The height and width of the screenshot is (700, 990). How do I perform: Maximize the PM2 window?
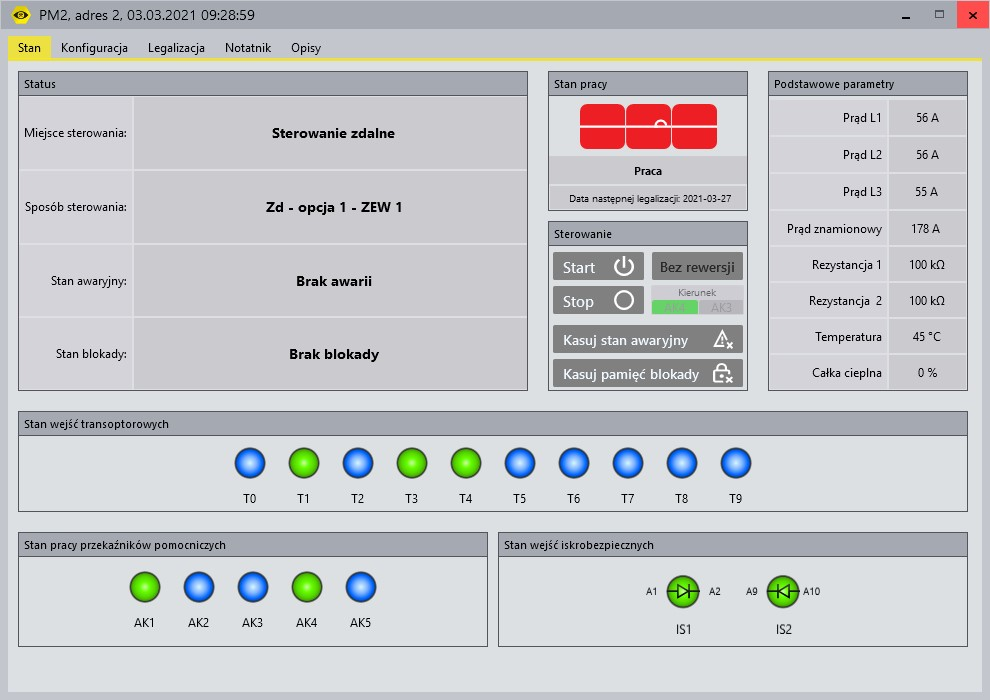coord(939,15)
